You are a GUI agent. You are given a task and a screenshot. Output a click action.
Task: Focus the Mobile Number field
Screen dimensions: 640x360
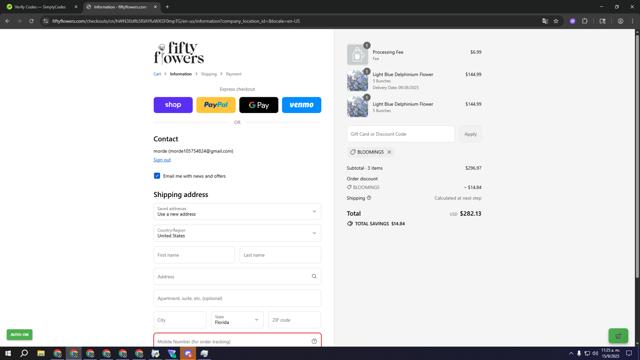237,341
